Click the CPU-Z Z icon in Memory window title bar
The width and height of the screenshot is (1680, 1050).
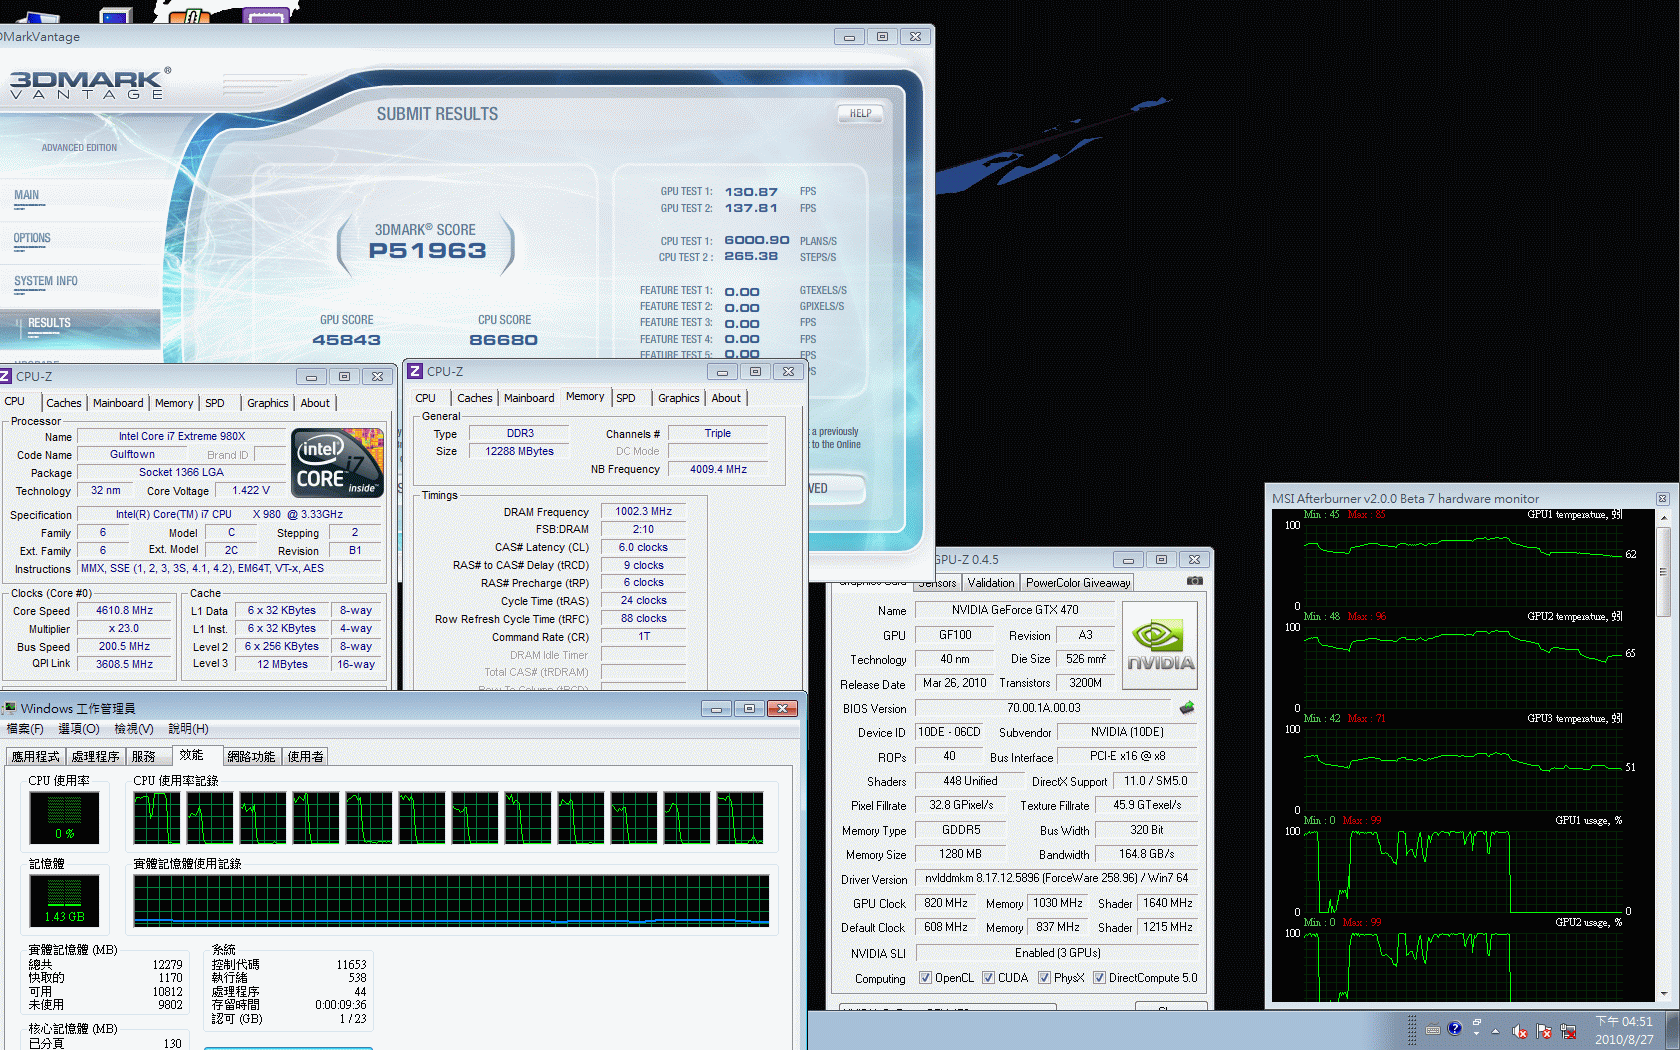415,371
